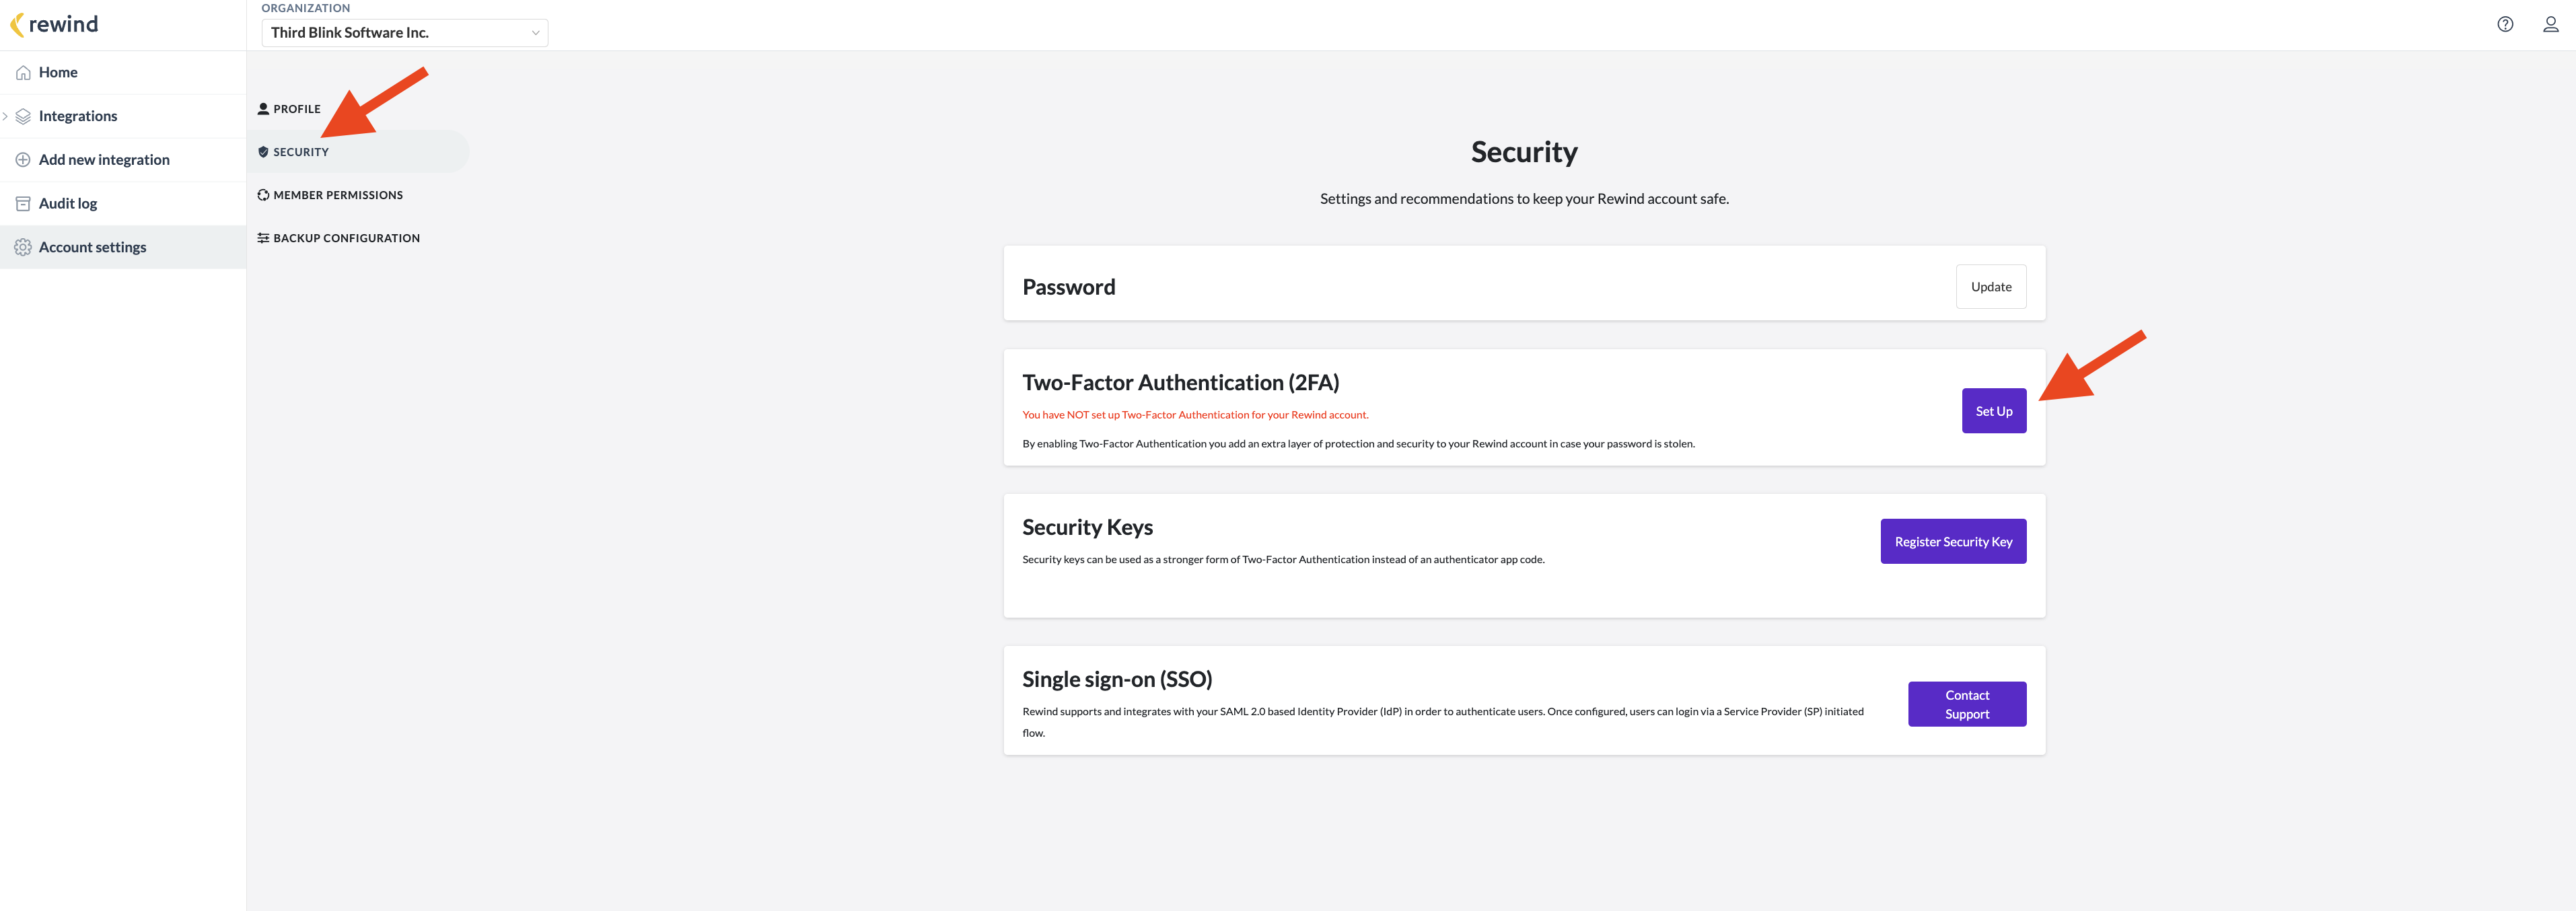
Task: Click the Backup Configuration sliders icon
Action: tap(263, 238)
